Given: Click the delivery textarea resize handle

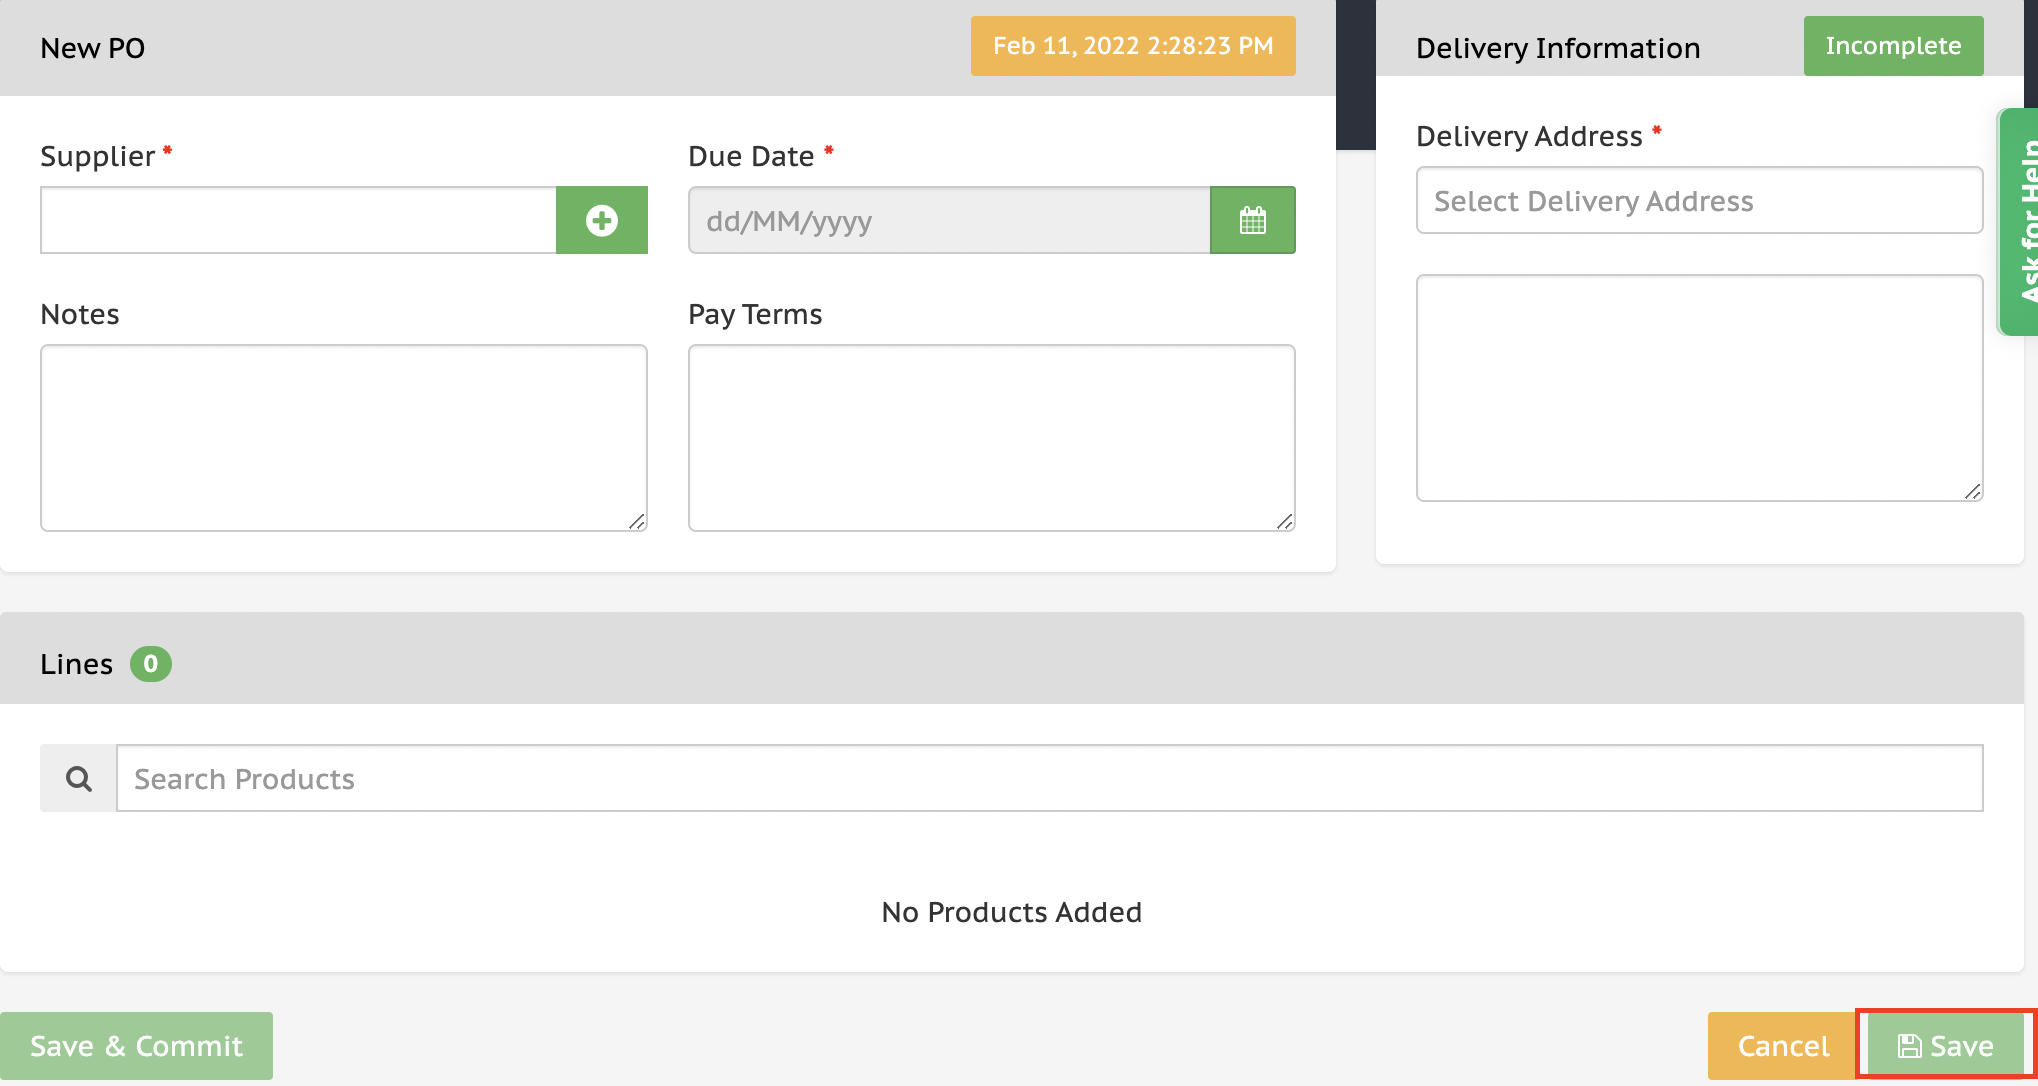Looking at the screenshot, I should coord(1973,491).
